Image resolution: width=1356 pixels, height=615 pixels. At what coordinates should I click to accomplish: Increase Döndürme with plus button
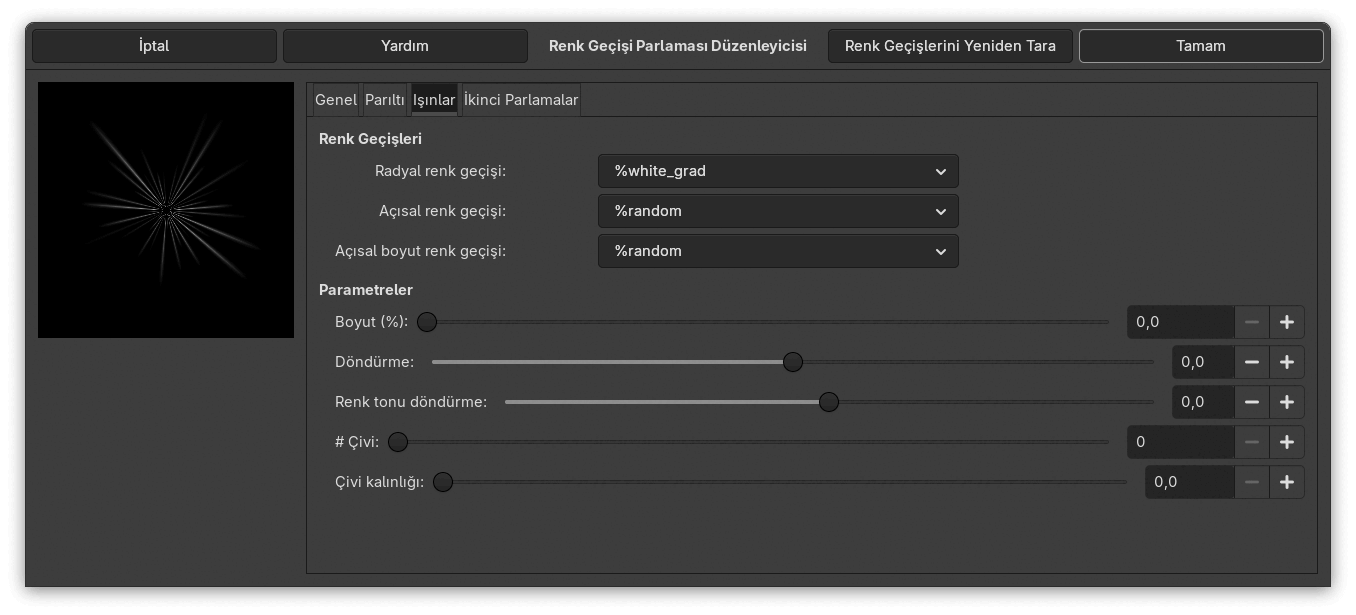tap(1287, 362)
